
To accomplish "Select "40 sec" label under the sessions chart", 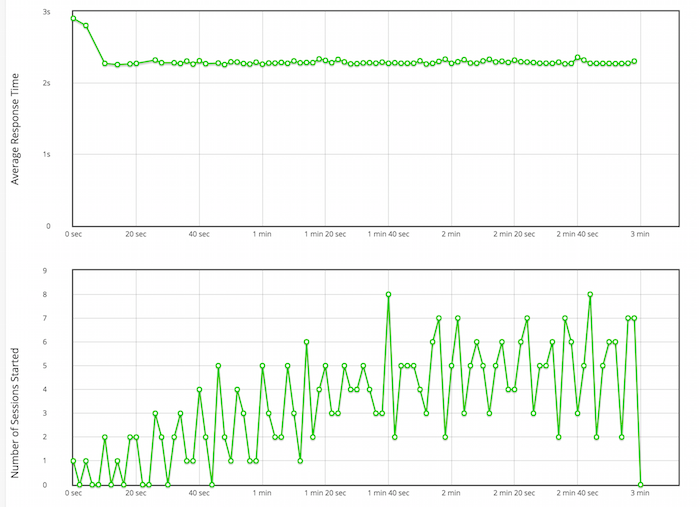I will pyautogui.click(x=199, y=493).
